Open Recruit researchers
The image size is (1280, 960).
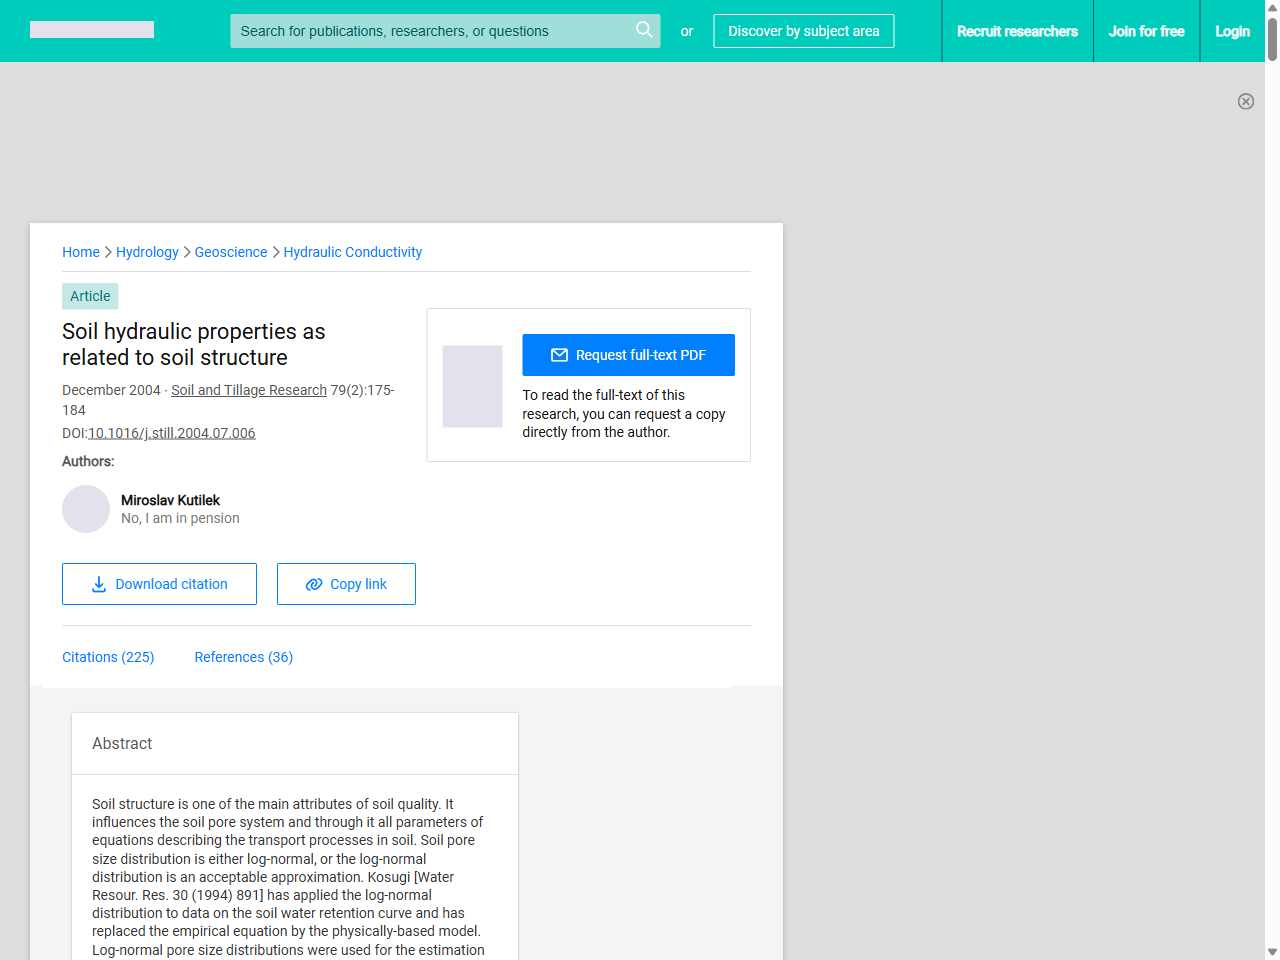click(1018, 31)
